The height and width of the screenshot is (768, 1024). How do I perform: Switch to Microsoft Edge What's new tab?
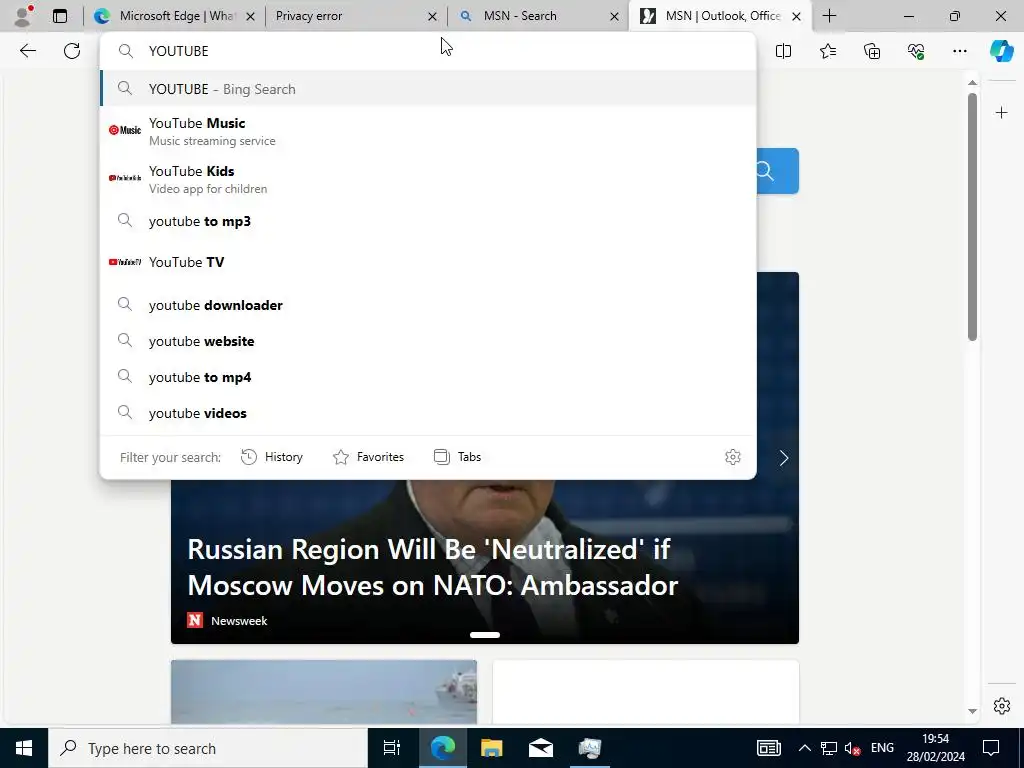175,16
